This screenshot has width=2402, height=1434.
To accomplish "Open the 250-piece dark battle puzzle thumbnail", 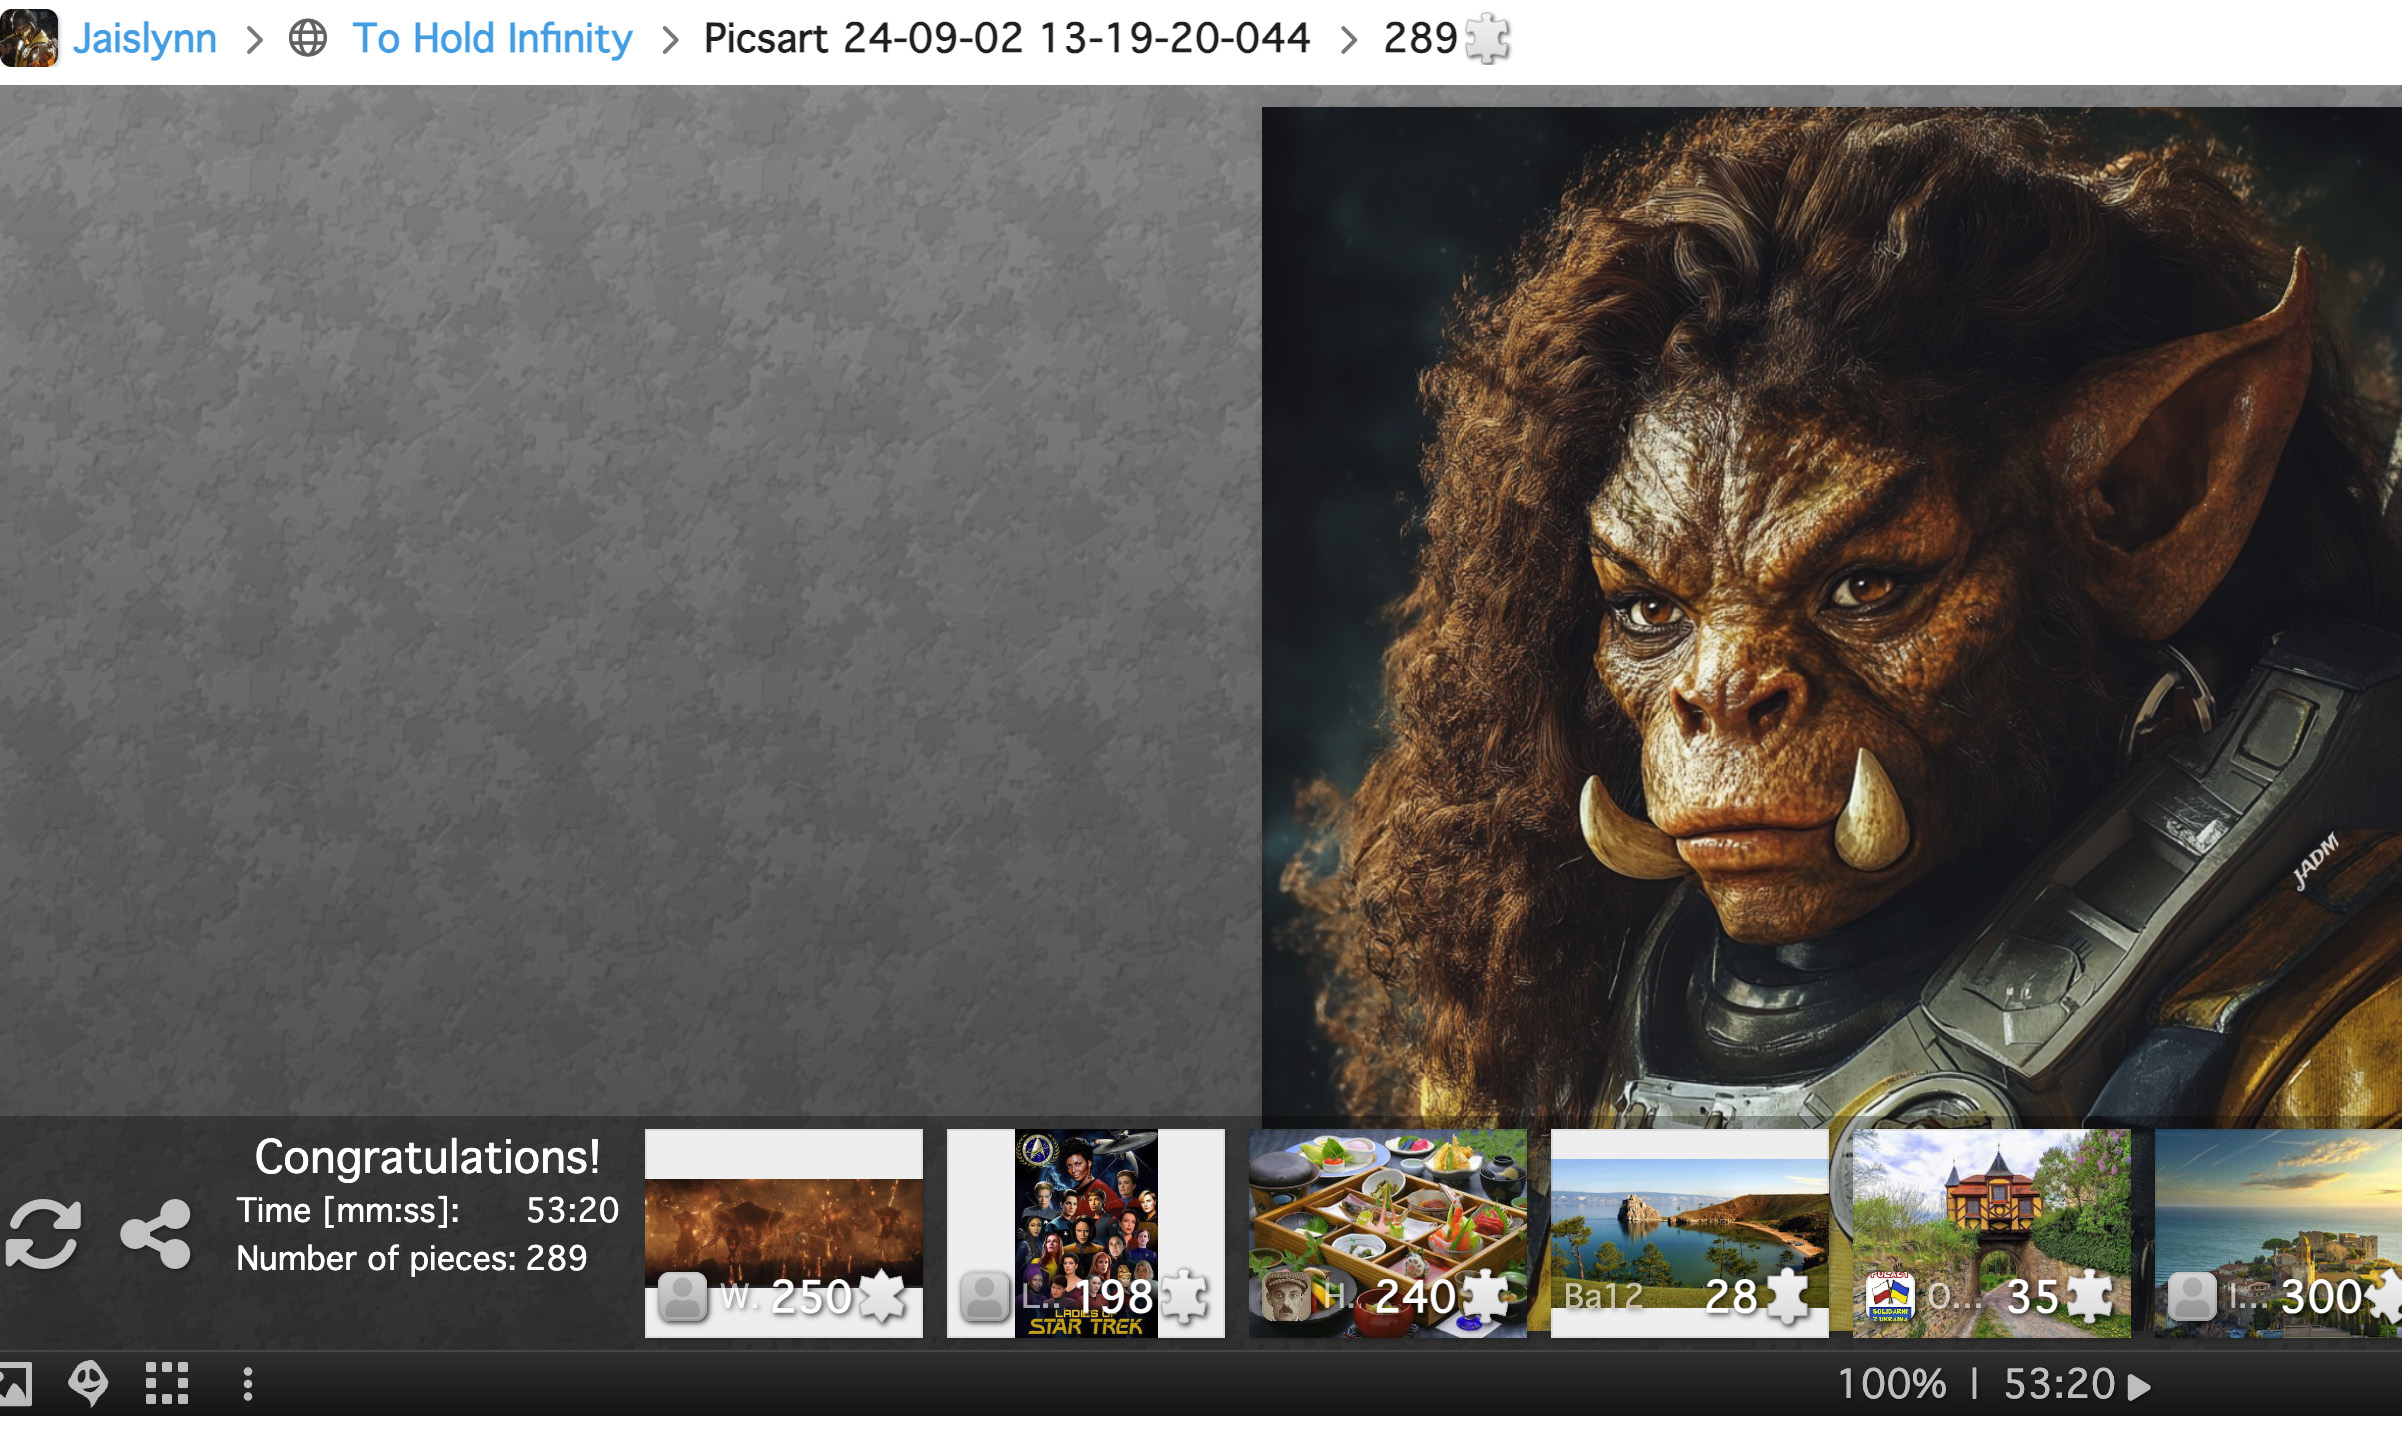I will point(783,1233).
